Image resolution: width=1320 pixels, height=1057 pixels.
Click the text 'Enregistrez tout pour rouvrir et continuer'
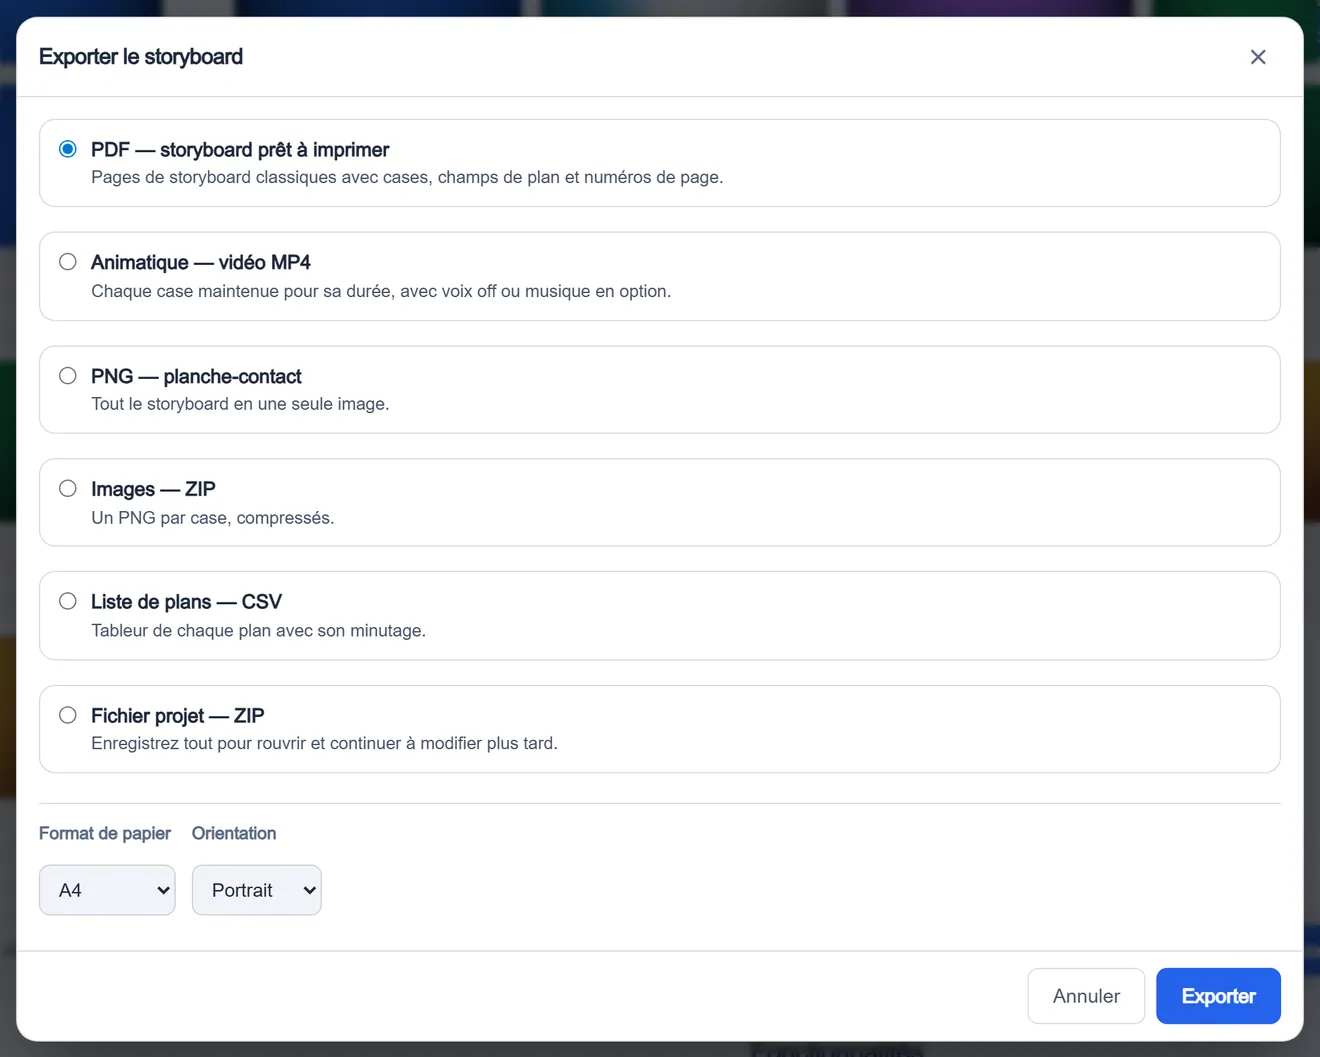point(246,744)
